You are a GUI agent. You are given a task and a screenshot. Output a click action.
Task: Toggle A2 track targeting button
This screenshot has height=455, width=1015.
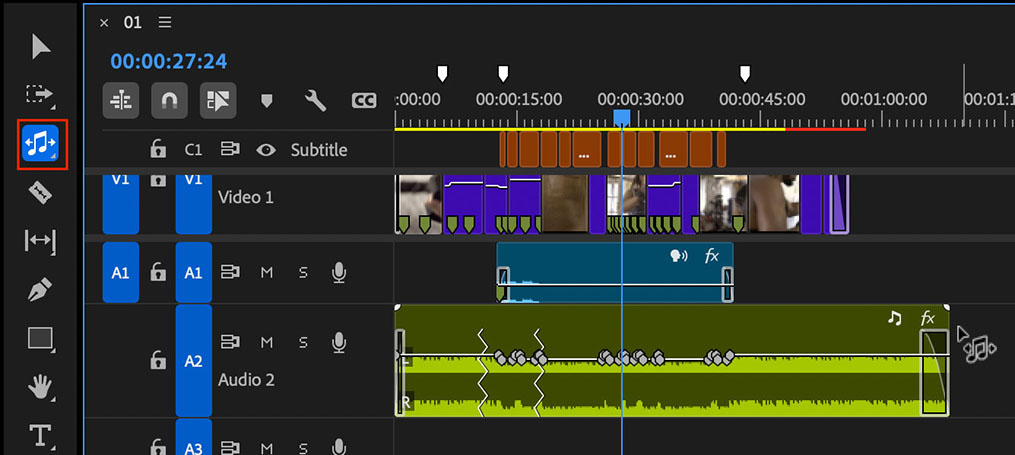(x=194, y=361)
